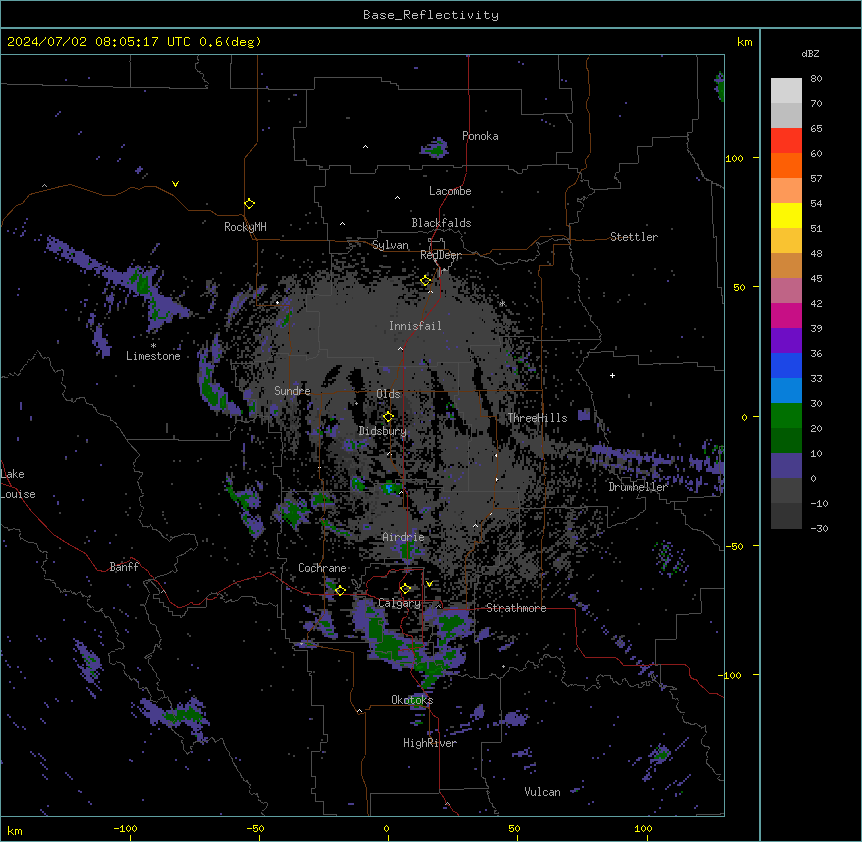Click the Cochrane label

click(322, 568)
